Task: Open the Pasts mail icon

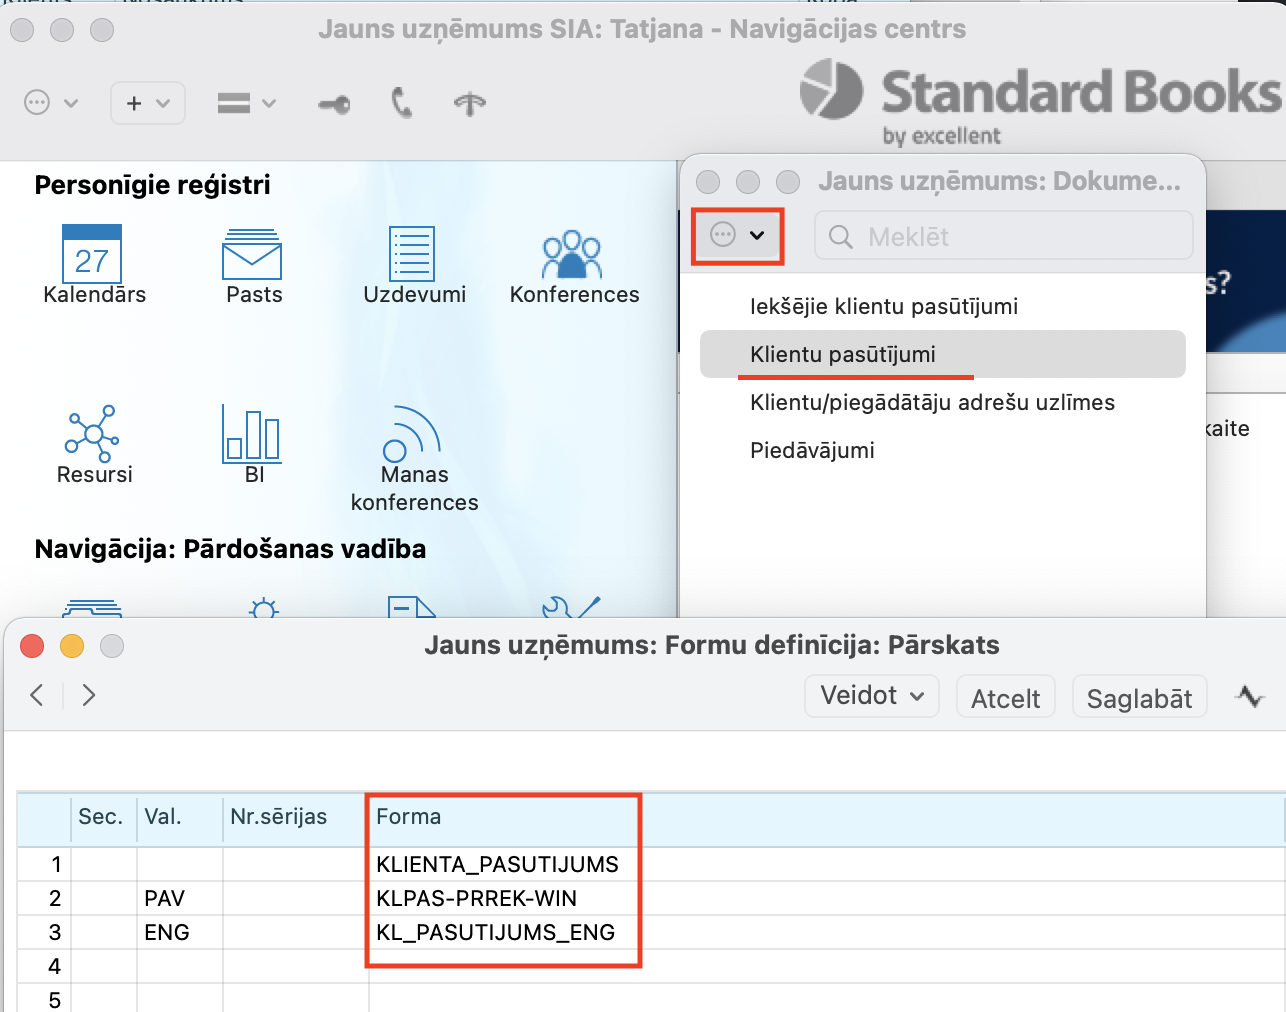Action: click(252, 256)
